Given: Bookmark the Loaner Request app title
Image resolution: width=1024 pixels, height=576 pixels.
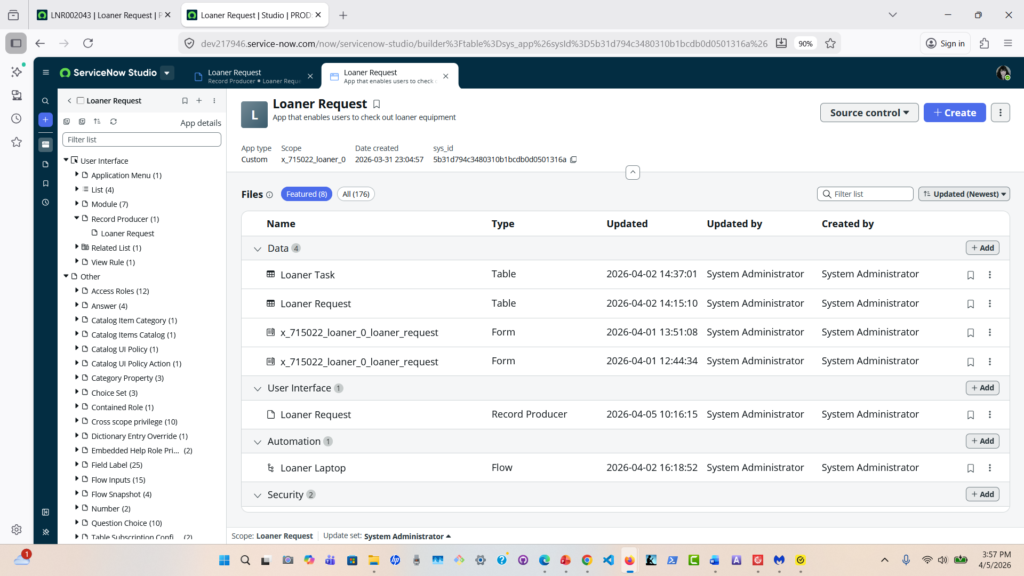Looking at the screenshot, I should point(377,104).
